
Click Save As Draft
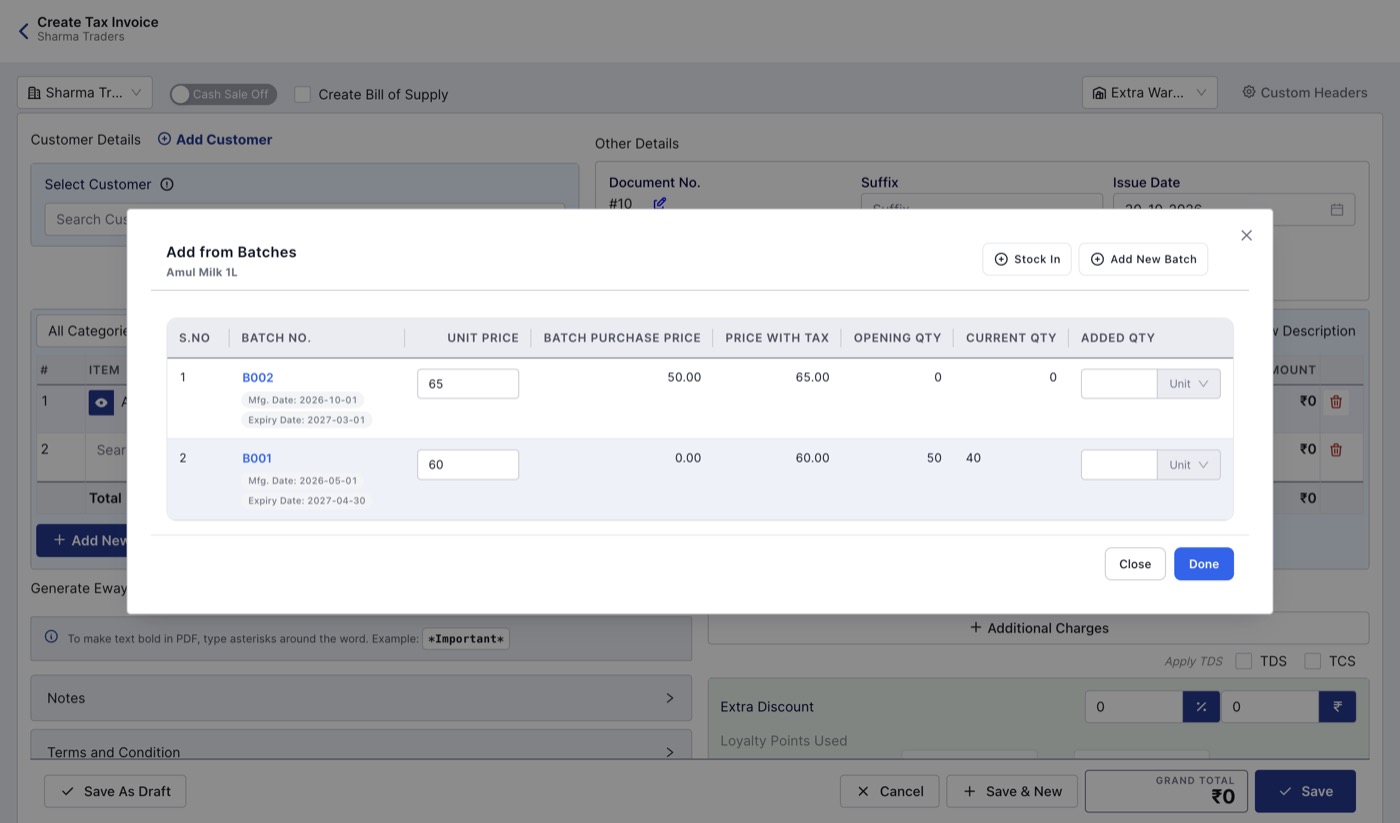(x=115, y=791)
